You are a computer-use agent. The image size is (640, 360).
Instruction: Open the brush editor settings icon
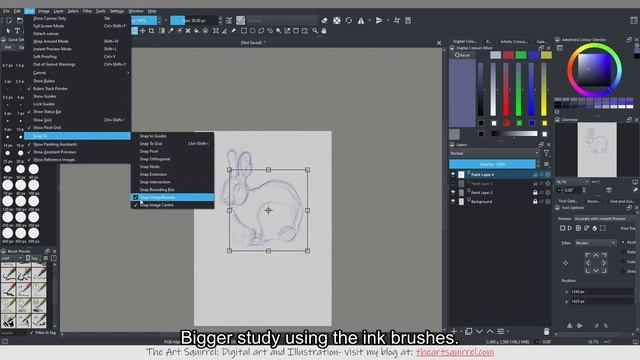point(229,20)
